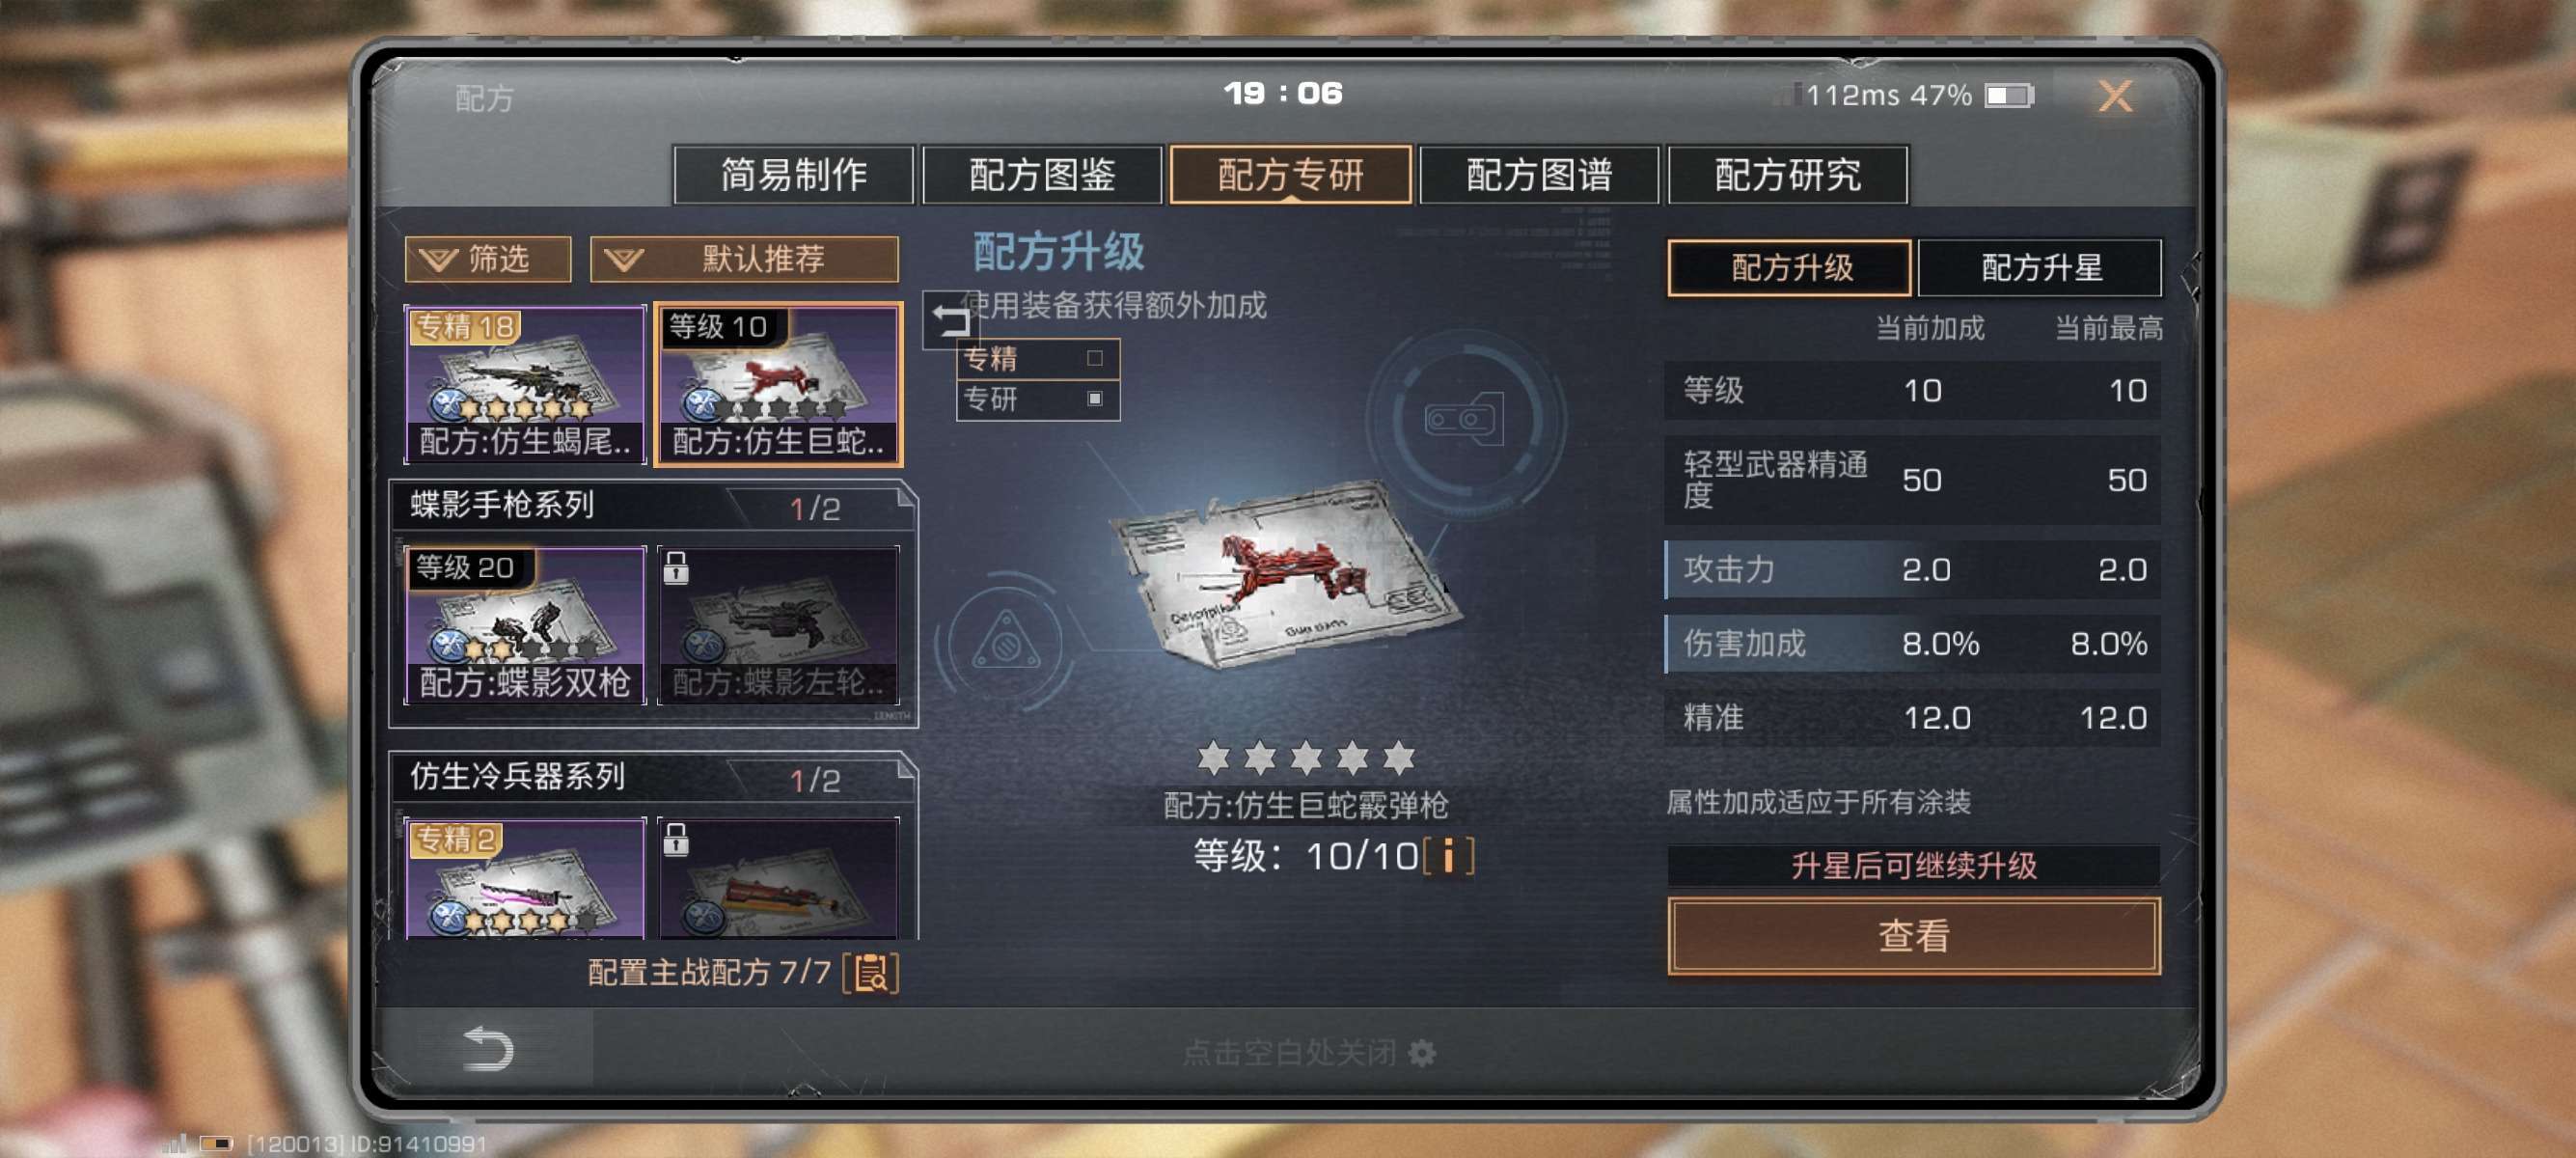Open the 配方研究 tab
Screen dimensions: 2576x1158
[1788, 175]
